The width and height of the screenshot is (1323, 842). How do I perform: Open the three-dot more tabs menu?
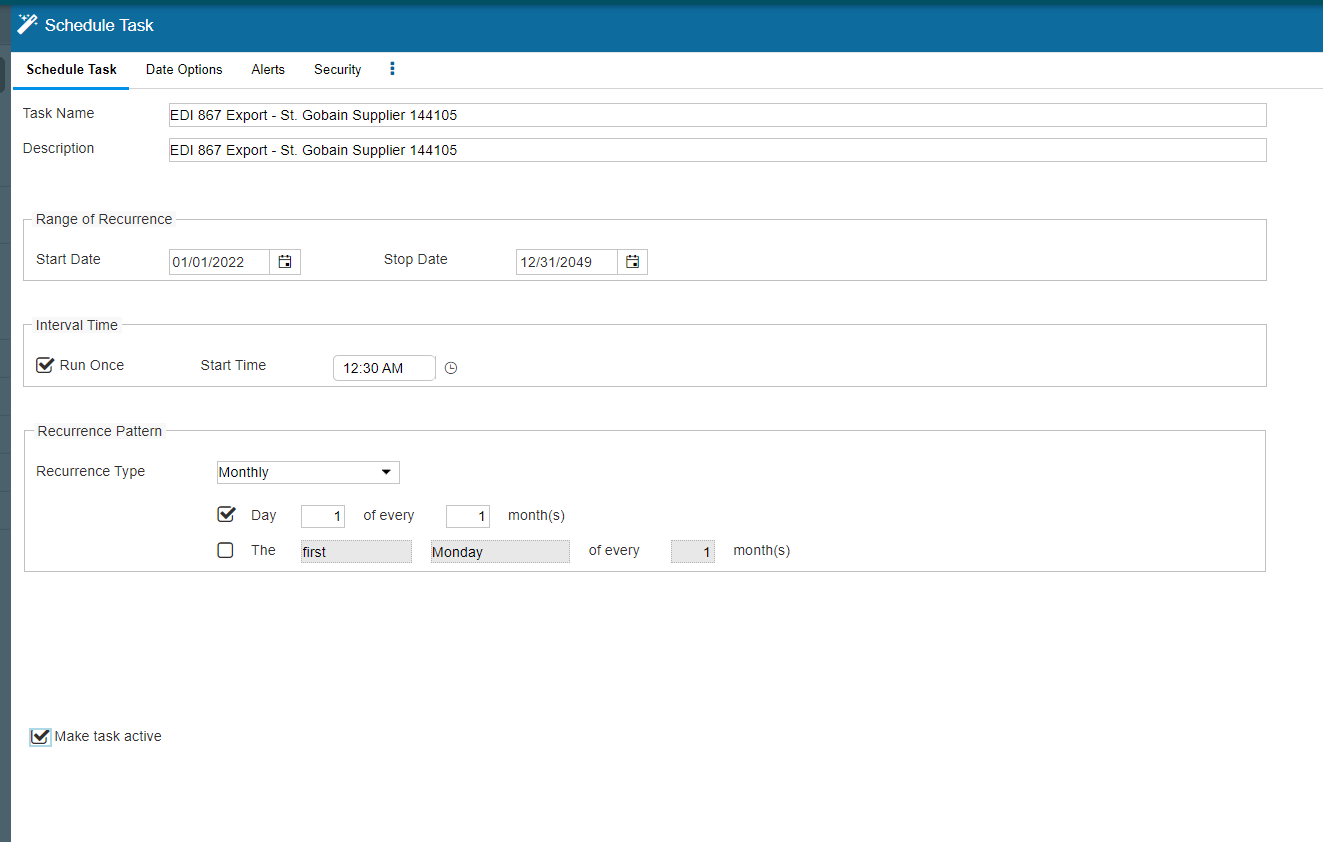pyautogui.click(x=392, y=69)
